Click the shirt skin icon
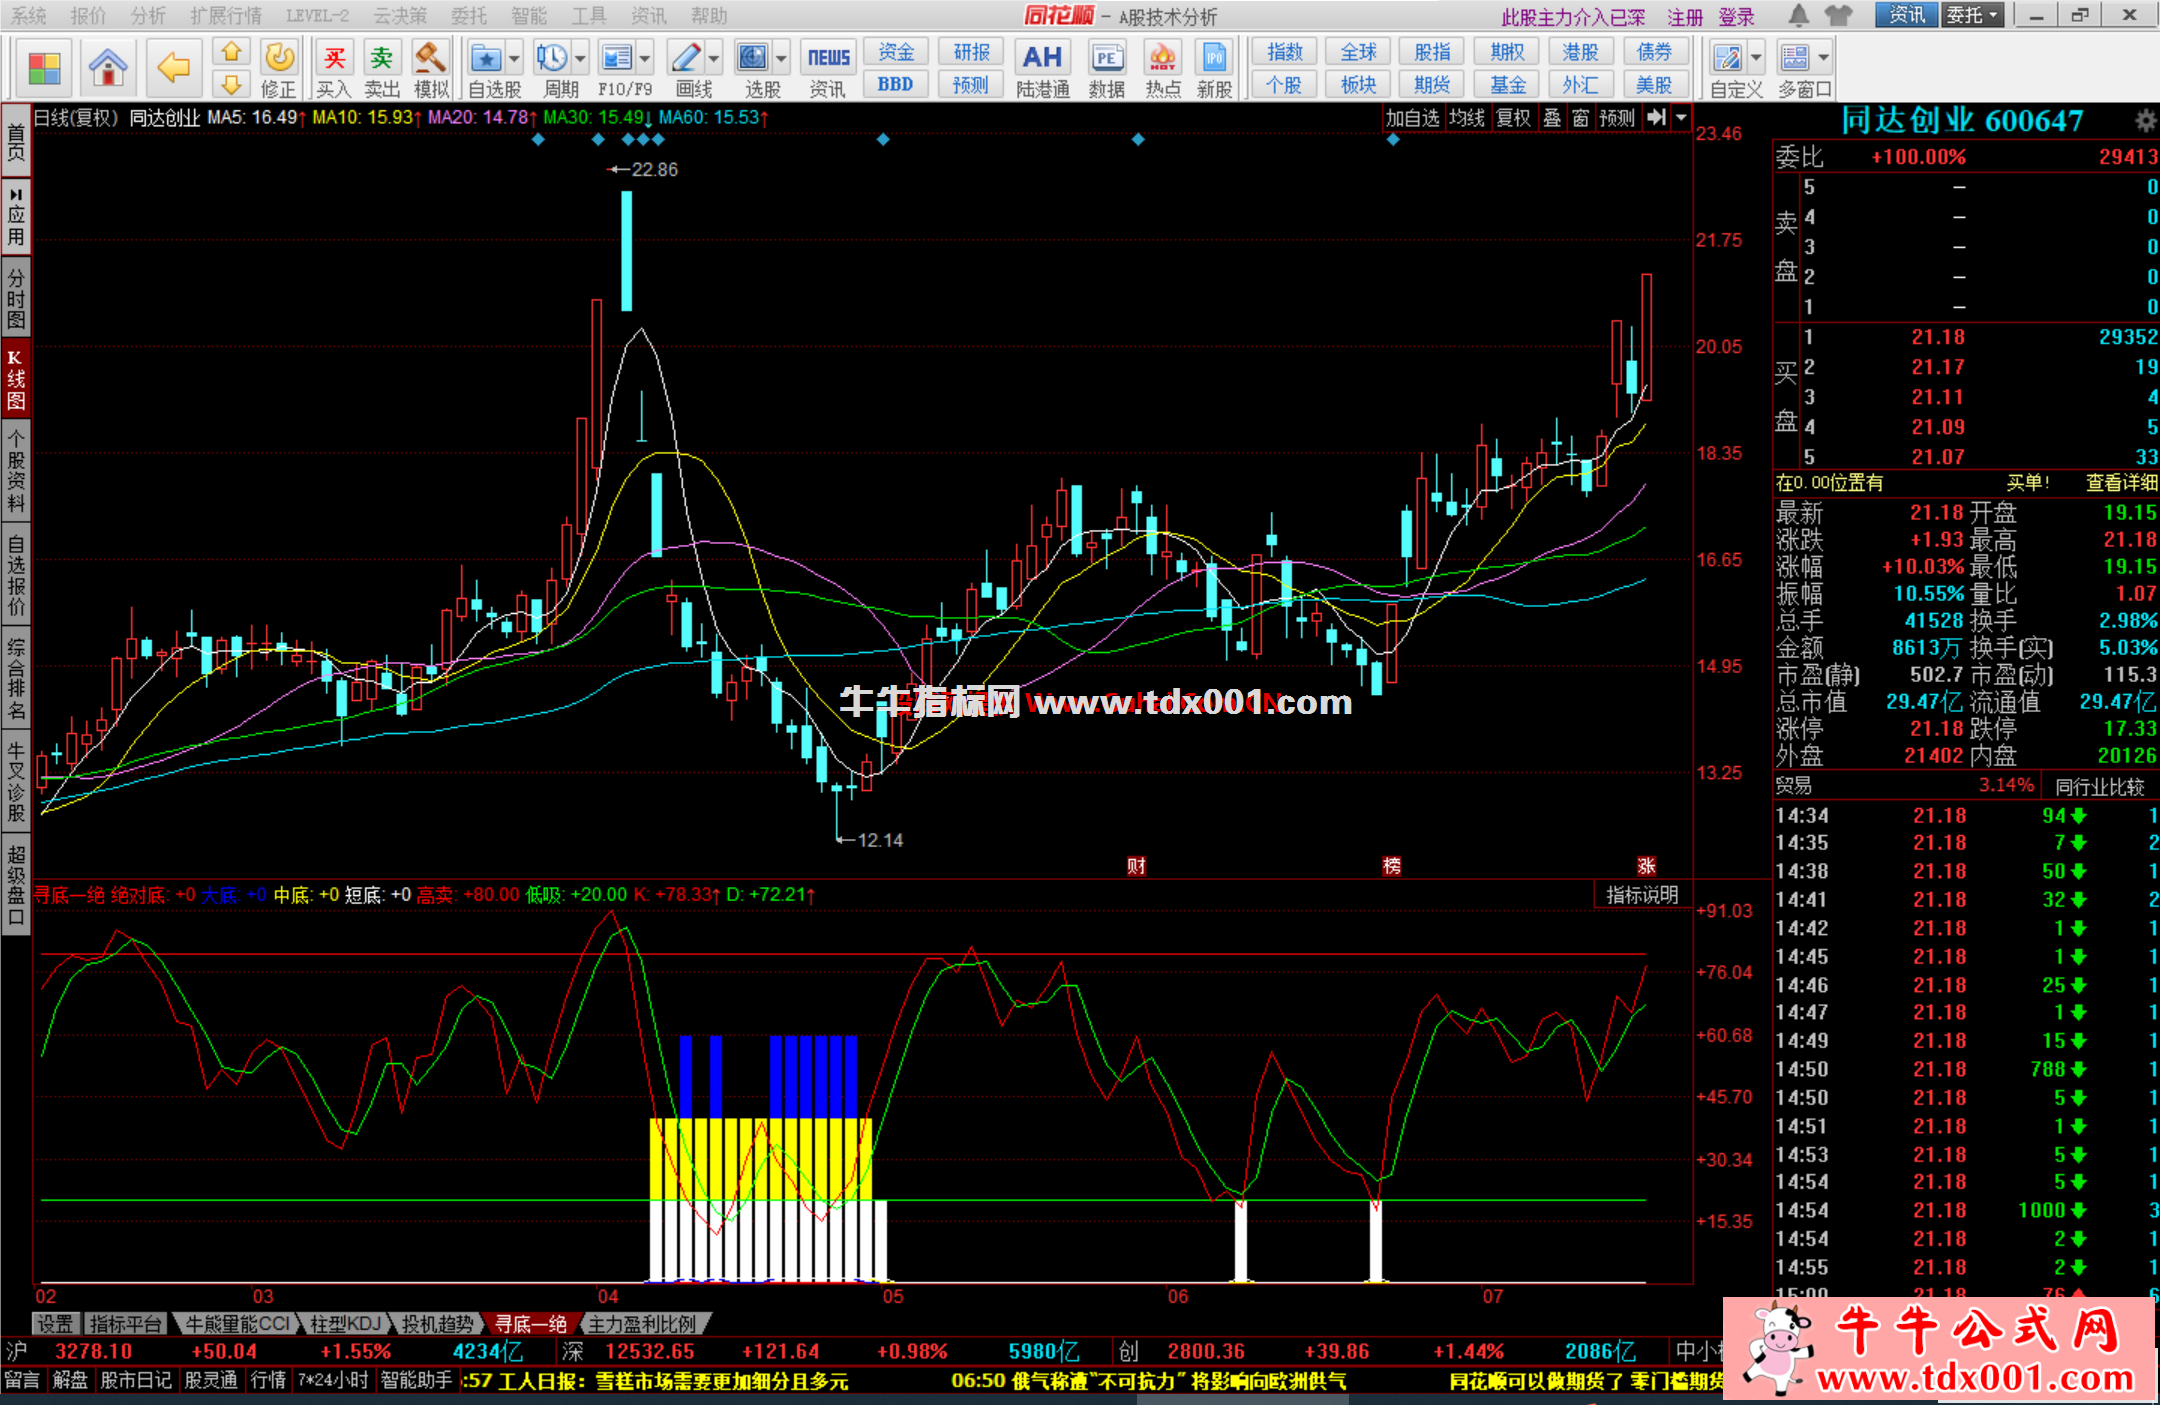 1838,15
